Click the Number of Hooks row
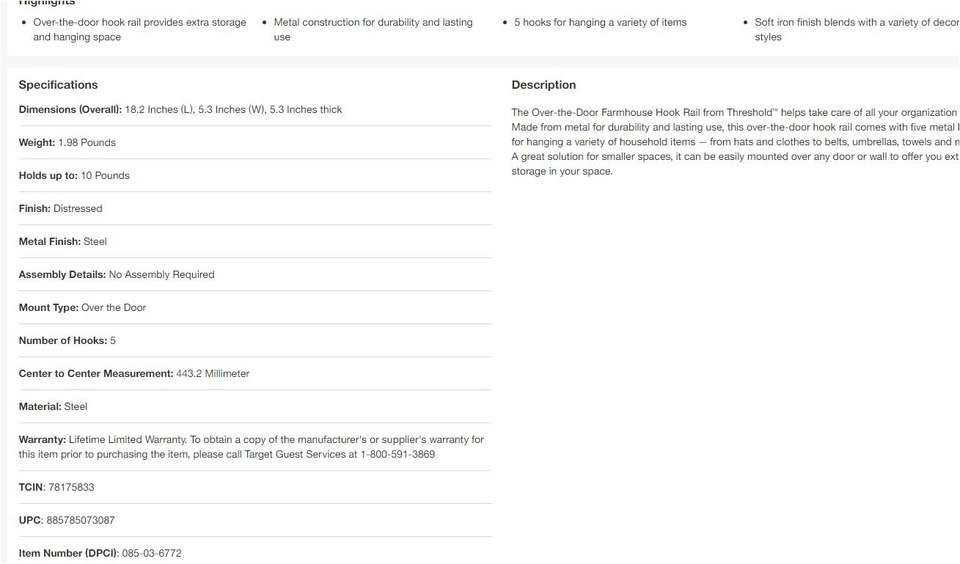Image resolution: width=960 pixels, height=564 pixels. click(67, 341)
